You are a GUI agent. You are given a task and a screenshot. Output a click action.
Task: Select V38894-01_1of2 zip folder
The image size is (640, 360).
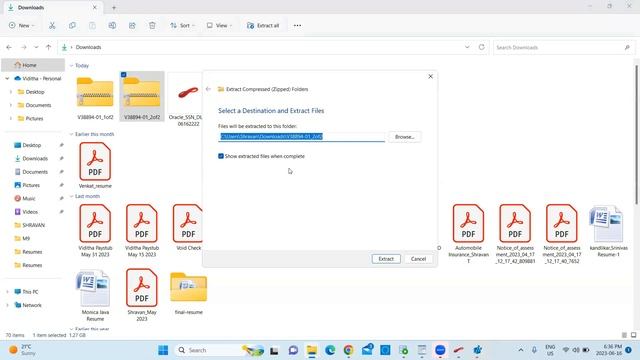pyautogui.click(x=95, y=97)
